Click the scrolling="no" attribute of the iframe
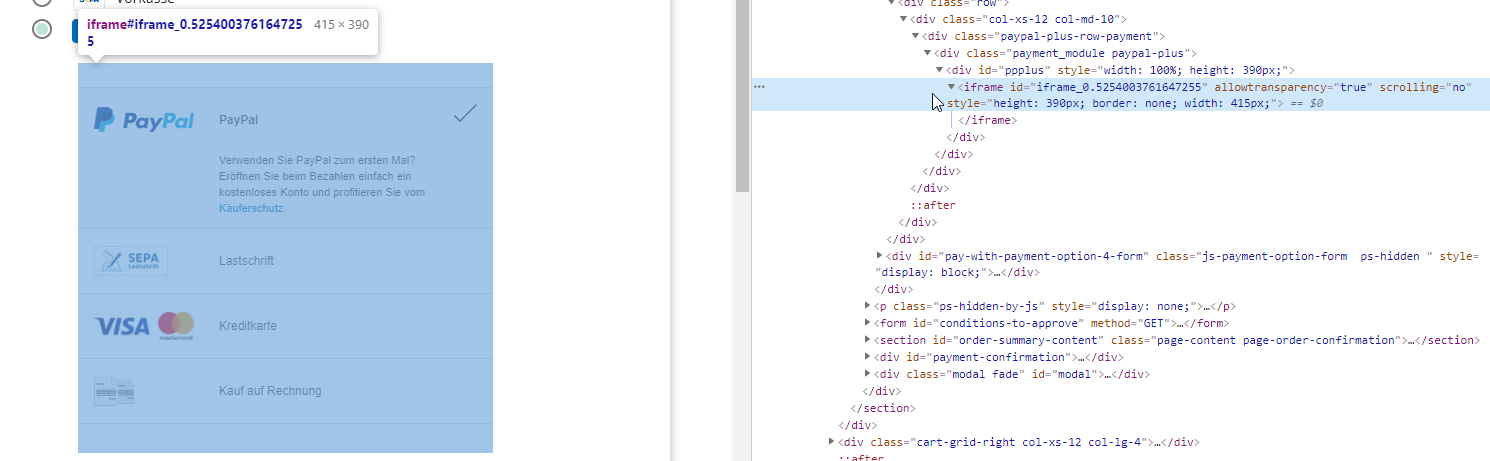 [1426, 87]
